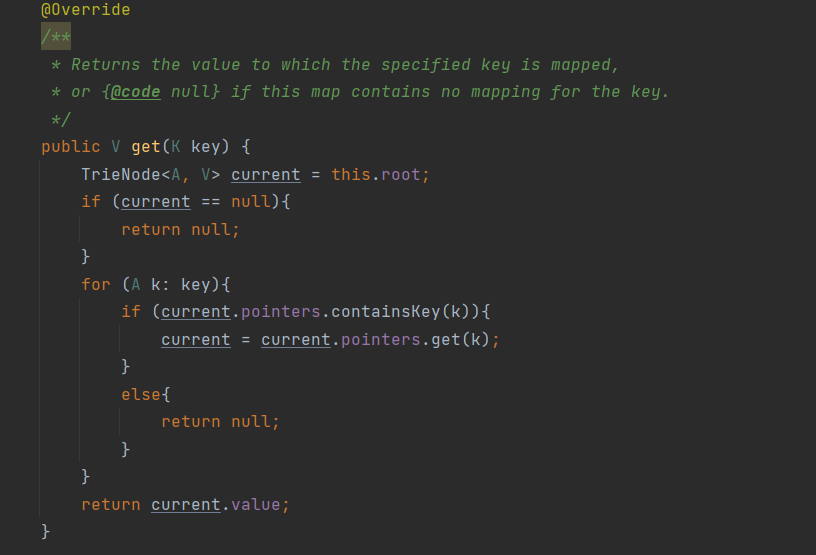Click the 'if (current == null)' condition
Viewport: 816px width, 555px height.
click(x=190, y=202)
